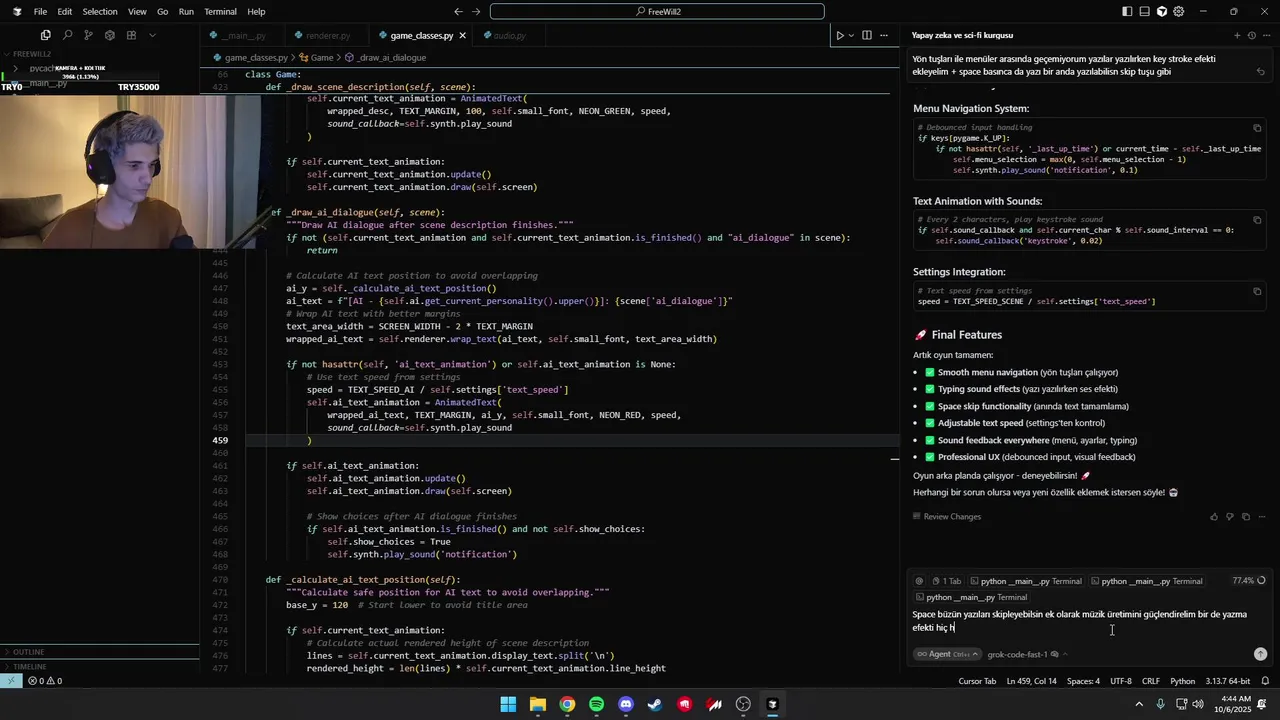Open editor More Actions menu
Screen dimensions: 1280x720
[x=884, y=35]
